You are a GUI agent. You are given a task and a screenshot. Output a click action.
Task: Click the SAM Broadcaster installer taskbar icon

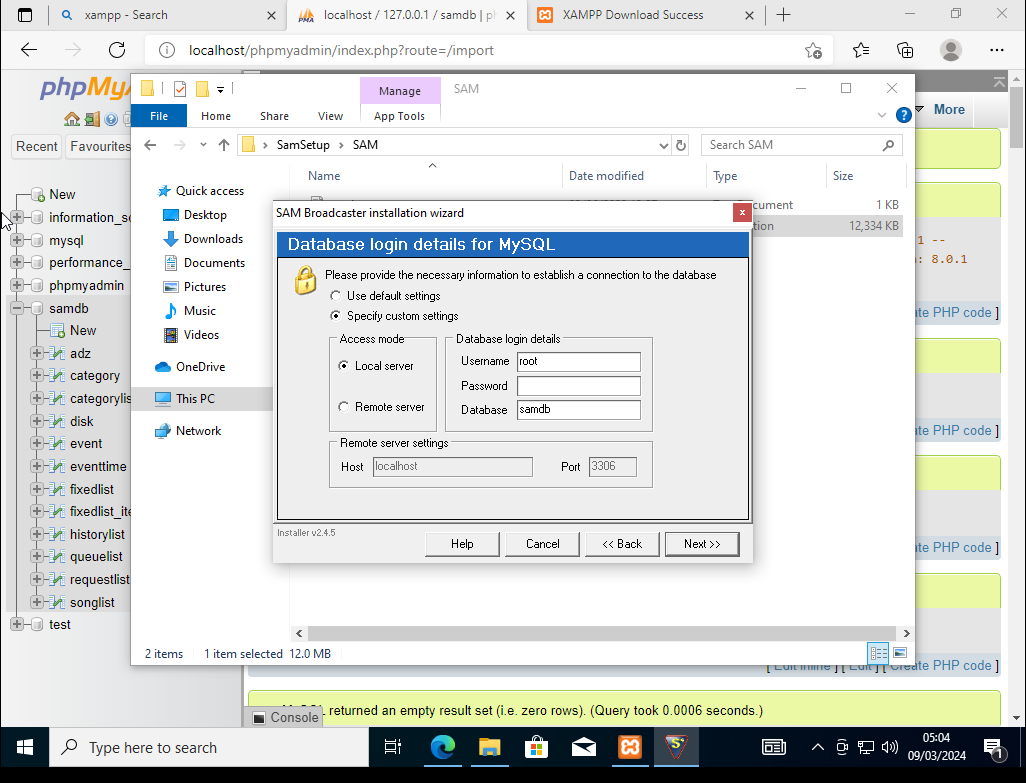click(678, 747)
